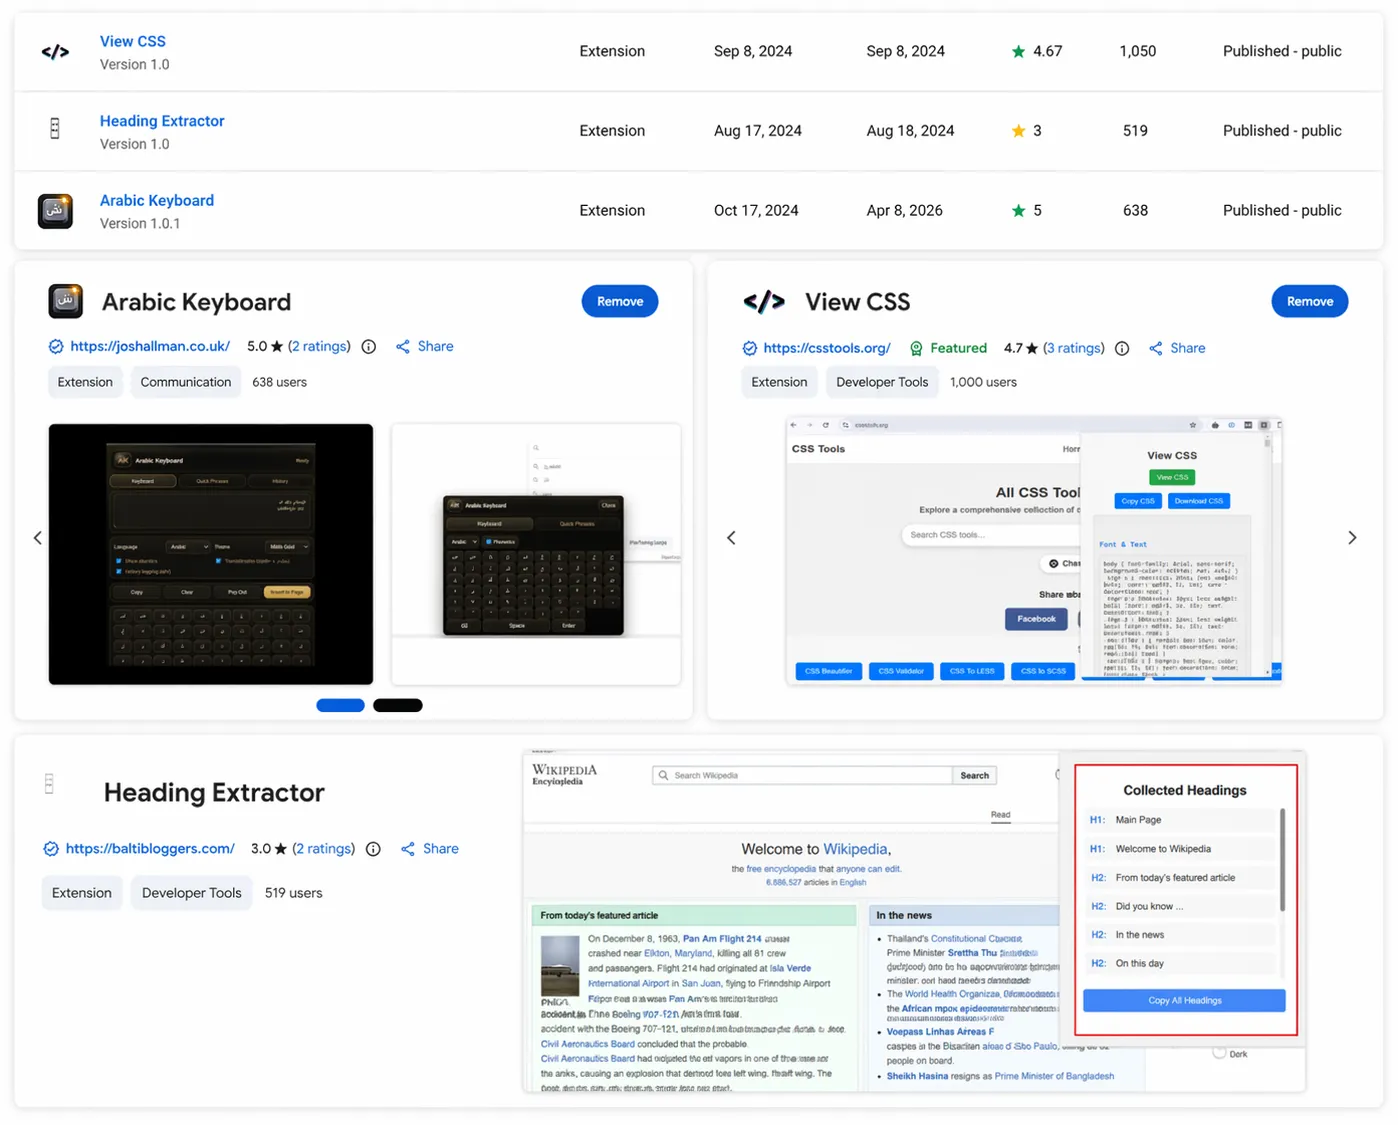Viewport: 1398px width, 1125px height.
Task: Click the Apr 8, 2026 date cell
Action: 904,211
